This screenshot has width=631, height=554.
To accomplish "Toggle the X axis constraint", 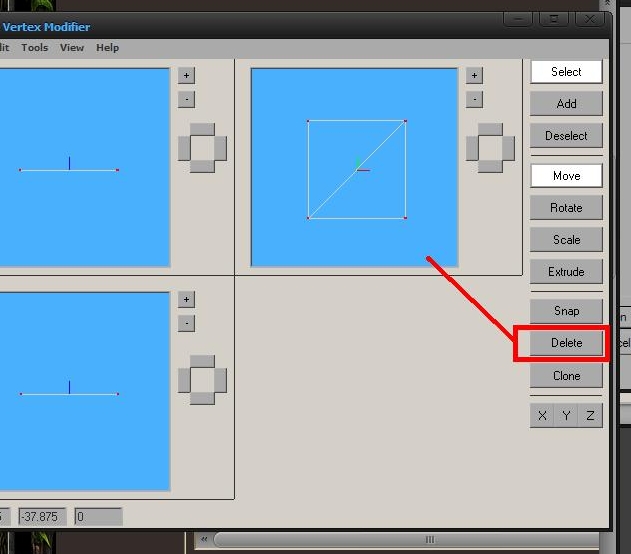I will 542,416.
